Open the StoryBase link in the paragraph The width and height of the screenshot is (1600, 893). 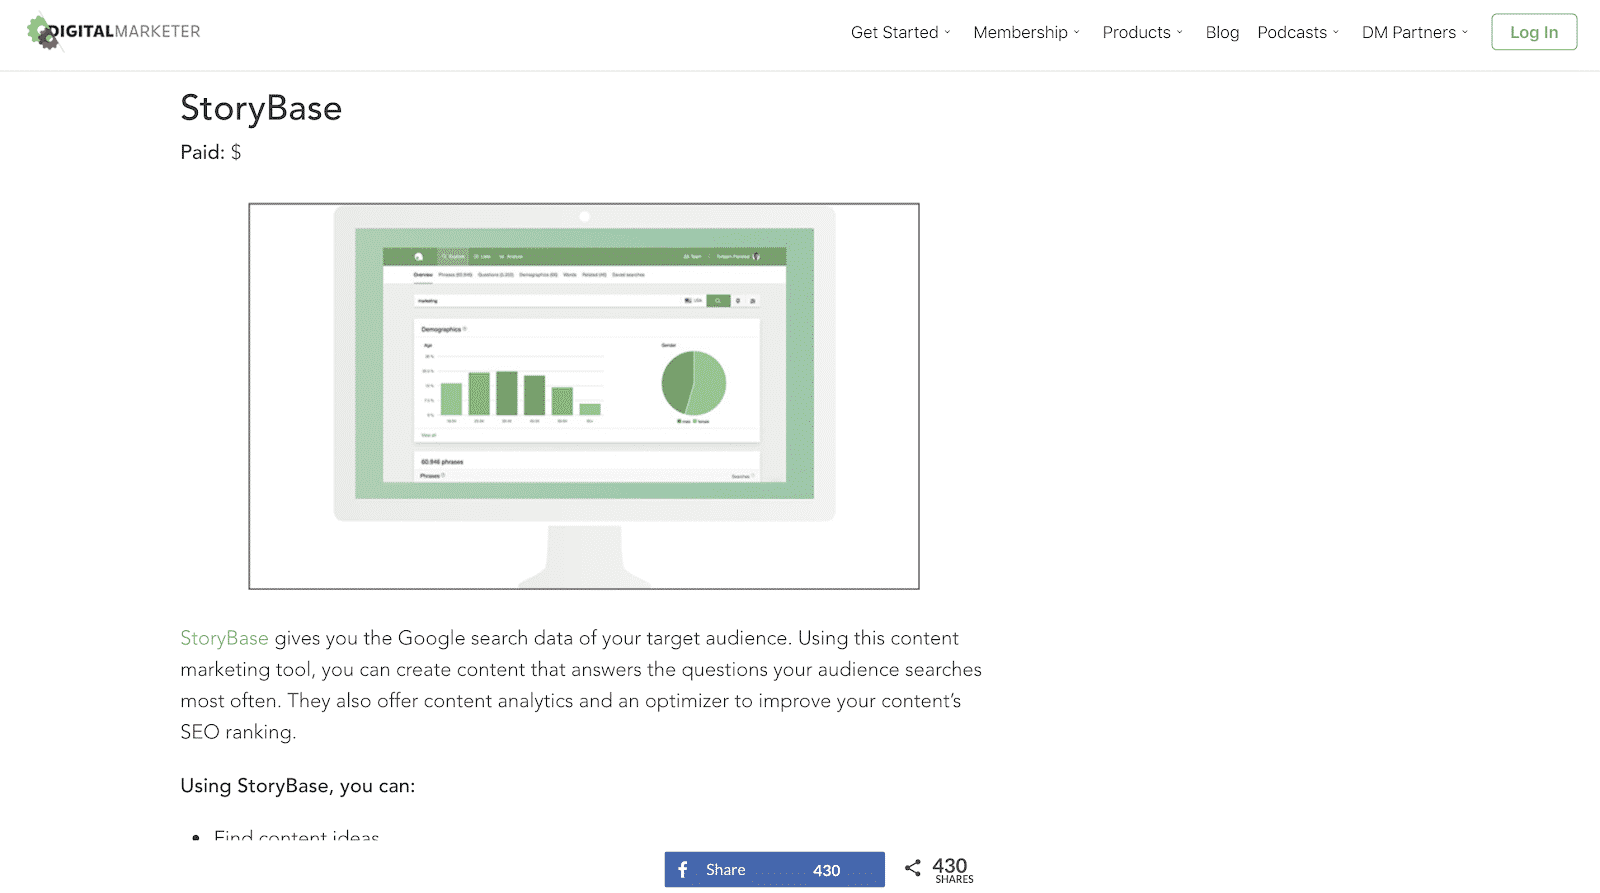(224, 638)
